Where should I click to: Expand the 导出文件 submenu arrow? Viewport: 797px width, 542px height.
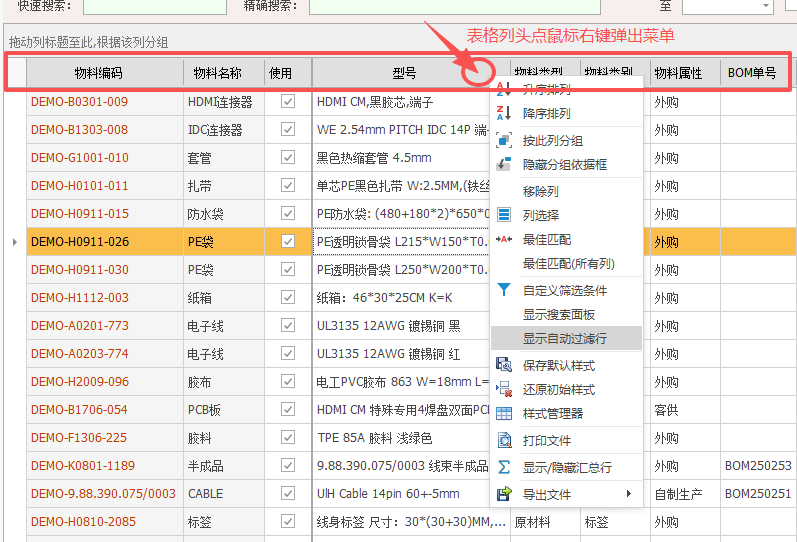(629, 494)
